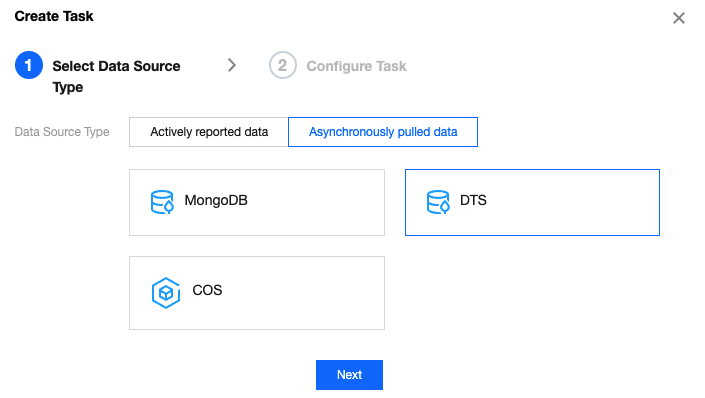Click the chevron arrow between steps
The width and height of the screenshot is (705, 398).
pyautogui.click(x=232, y=65)
